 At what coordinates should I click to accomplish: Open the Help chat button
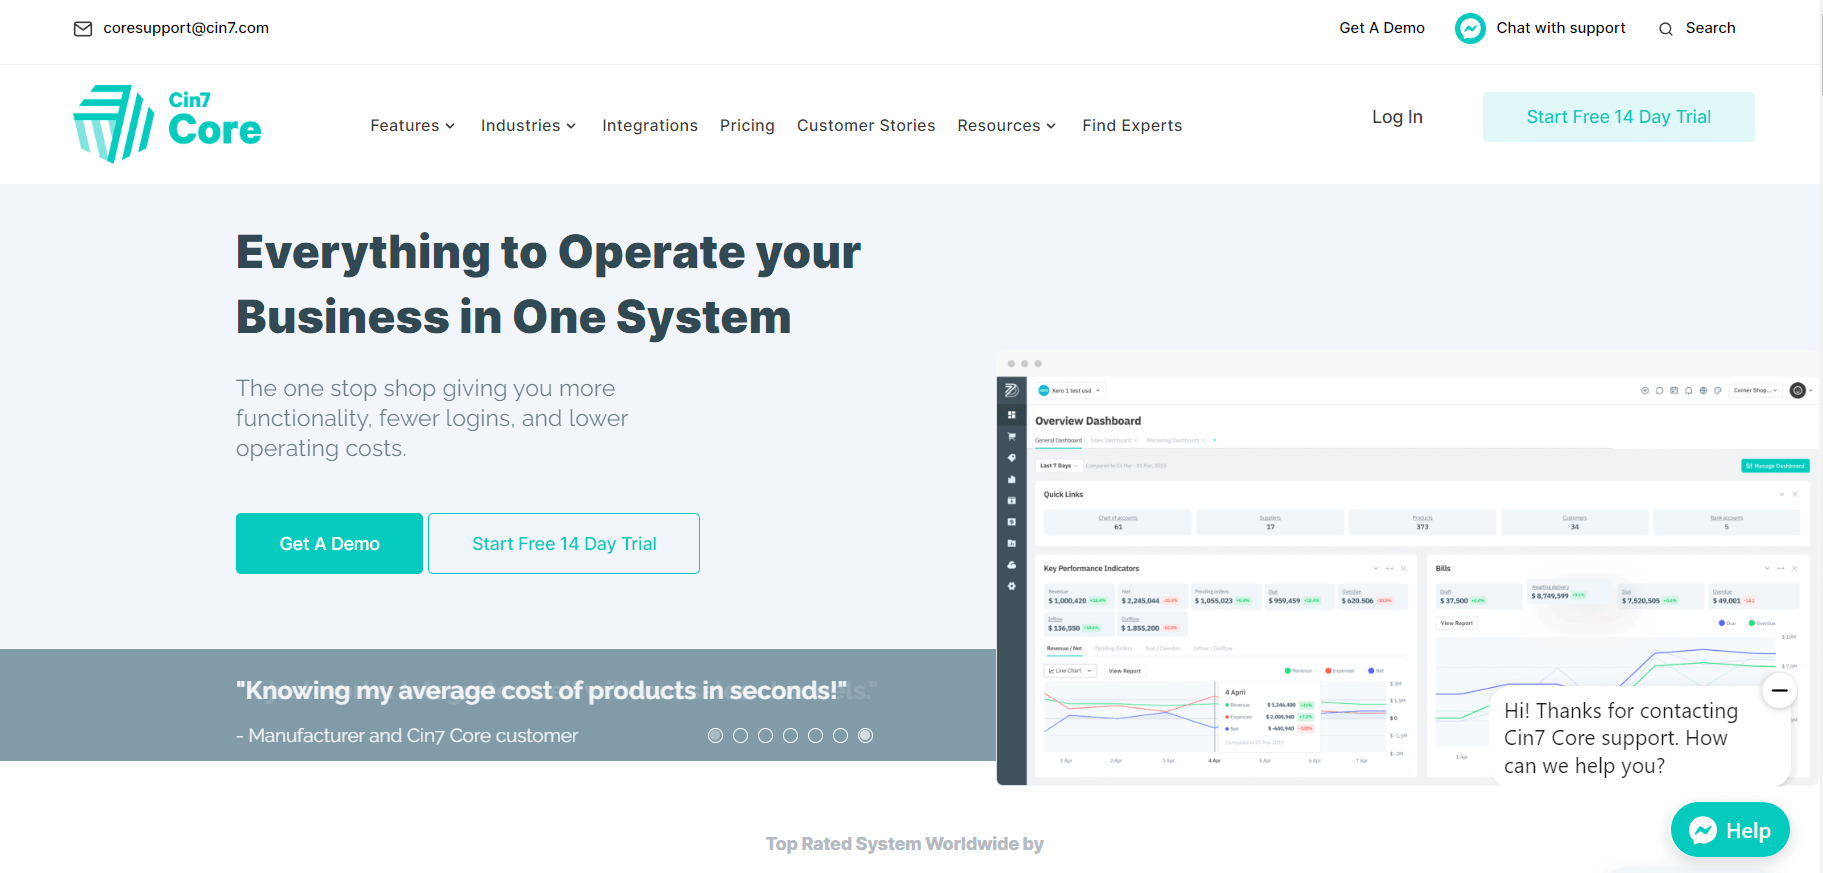click(1730, 830)
